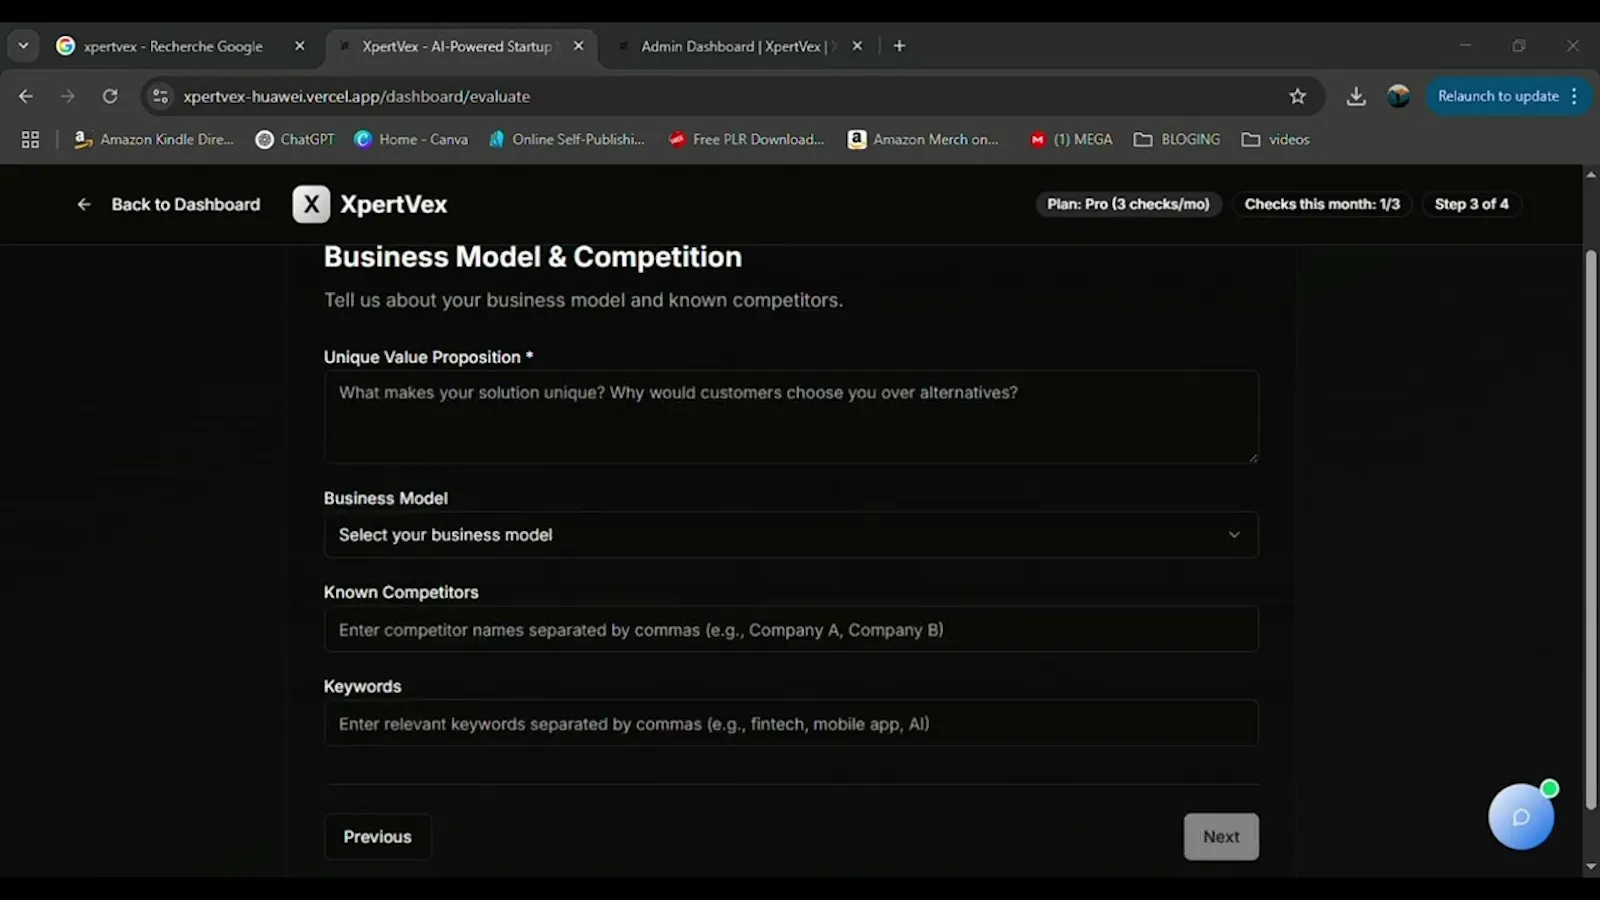
Task: Expand the videos bookmark folder
Action: (x=1275, y=139)
